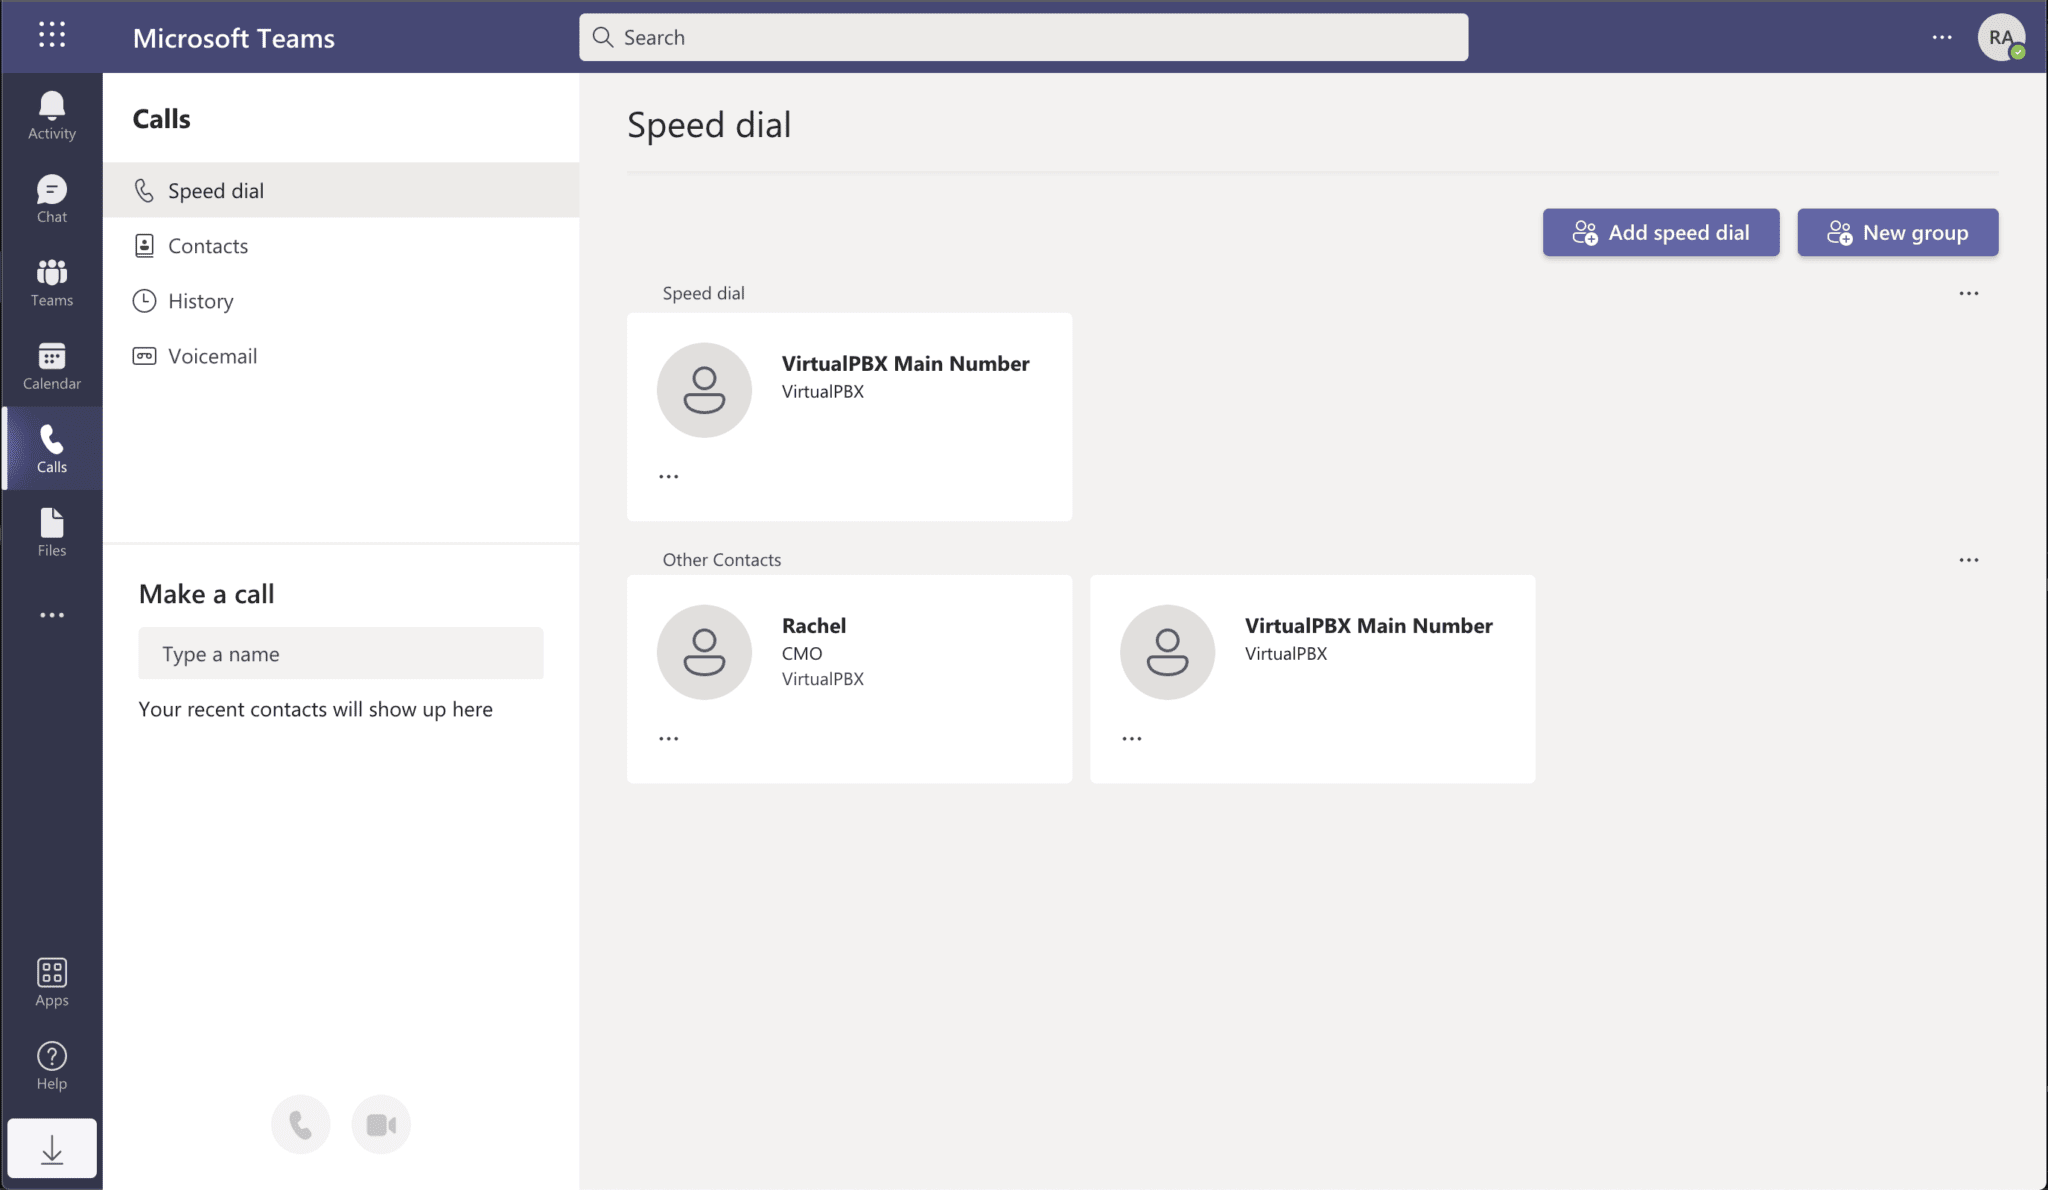Create a New group
Viewport: 2048px width, 1190px height.
(x=1895, y=232)
